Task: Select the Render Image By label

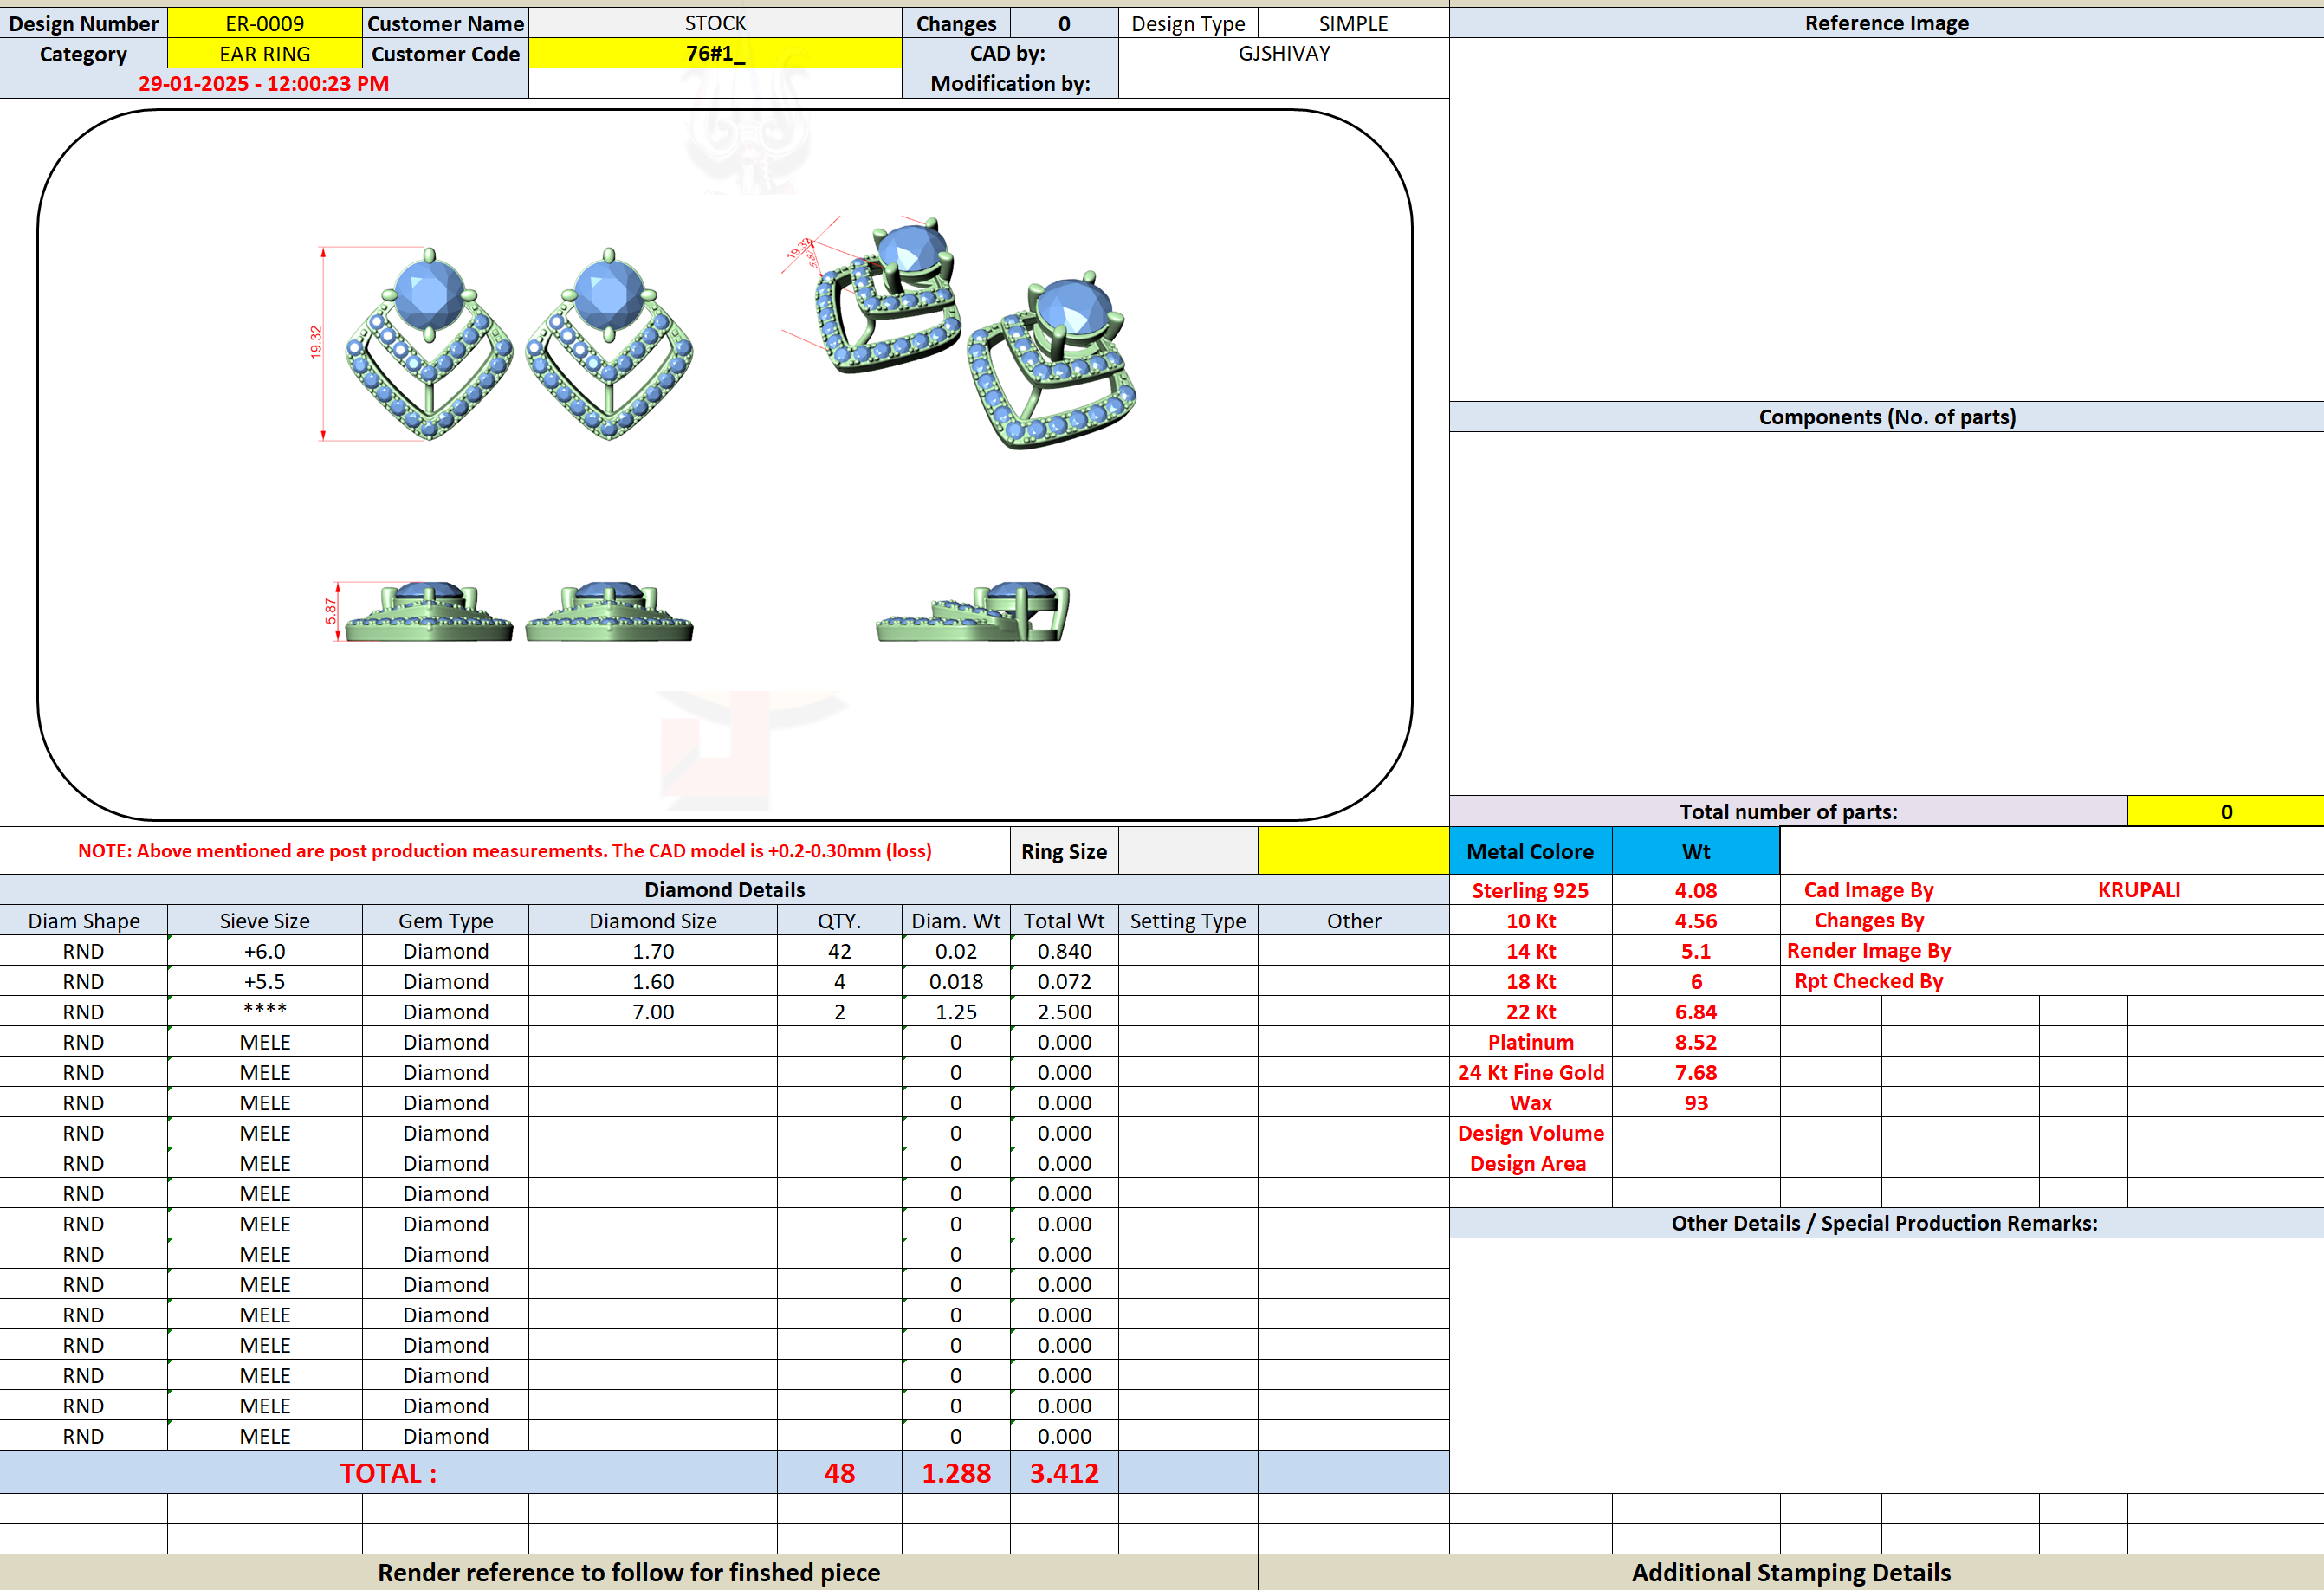Action: 1868,950
